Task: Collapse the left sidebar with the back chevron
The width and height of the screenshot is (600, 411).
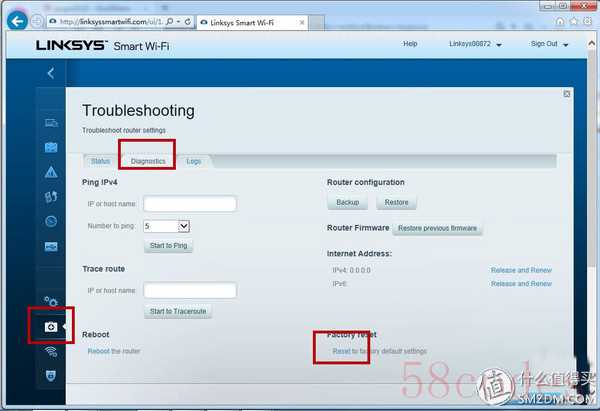Action: coord(51,73)
